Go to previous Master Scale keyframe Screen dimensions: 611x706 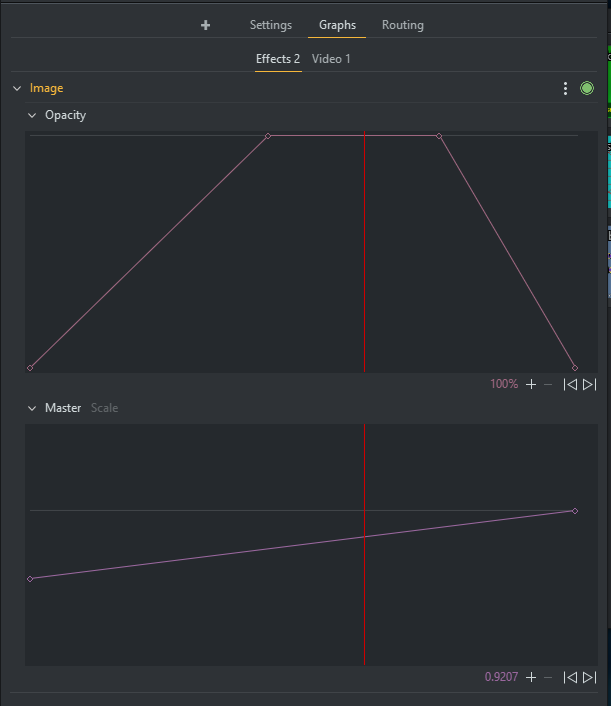[x=570, y=677]
